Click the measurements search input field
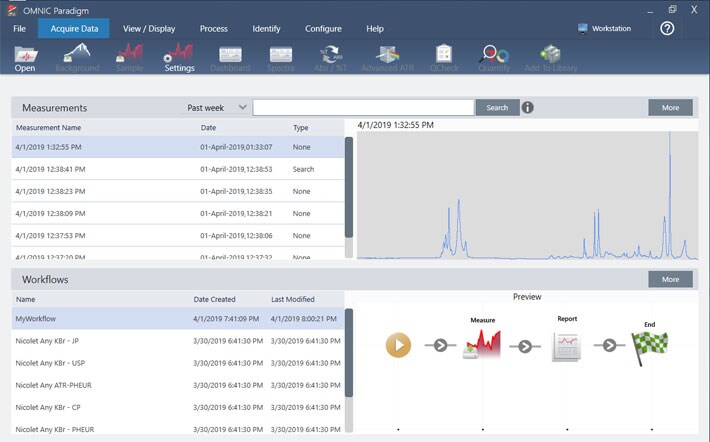This screenshot has width=710, height=442. pos(363,108)
